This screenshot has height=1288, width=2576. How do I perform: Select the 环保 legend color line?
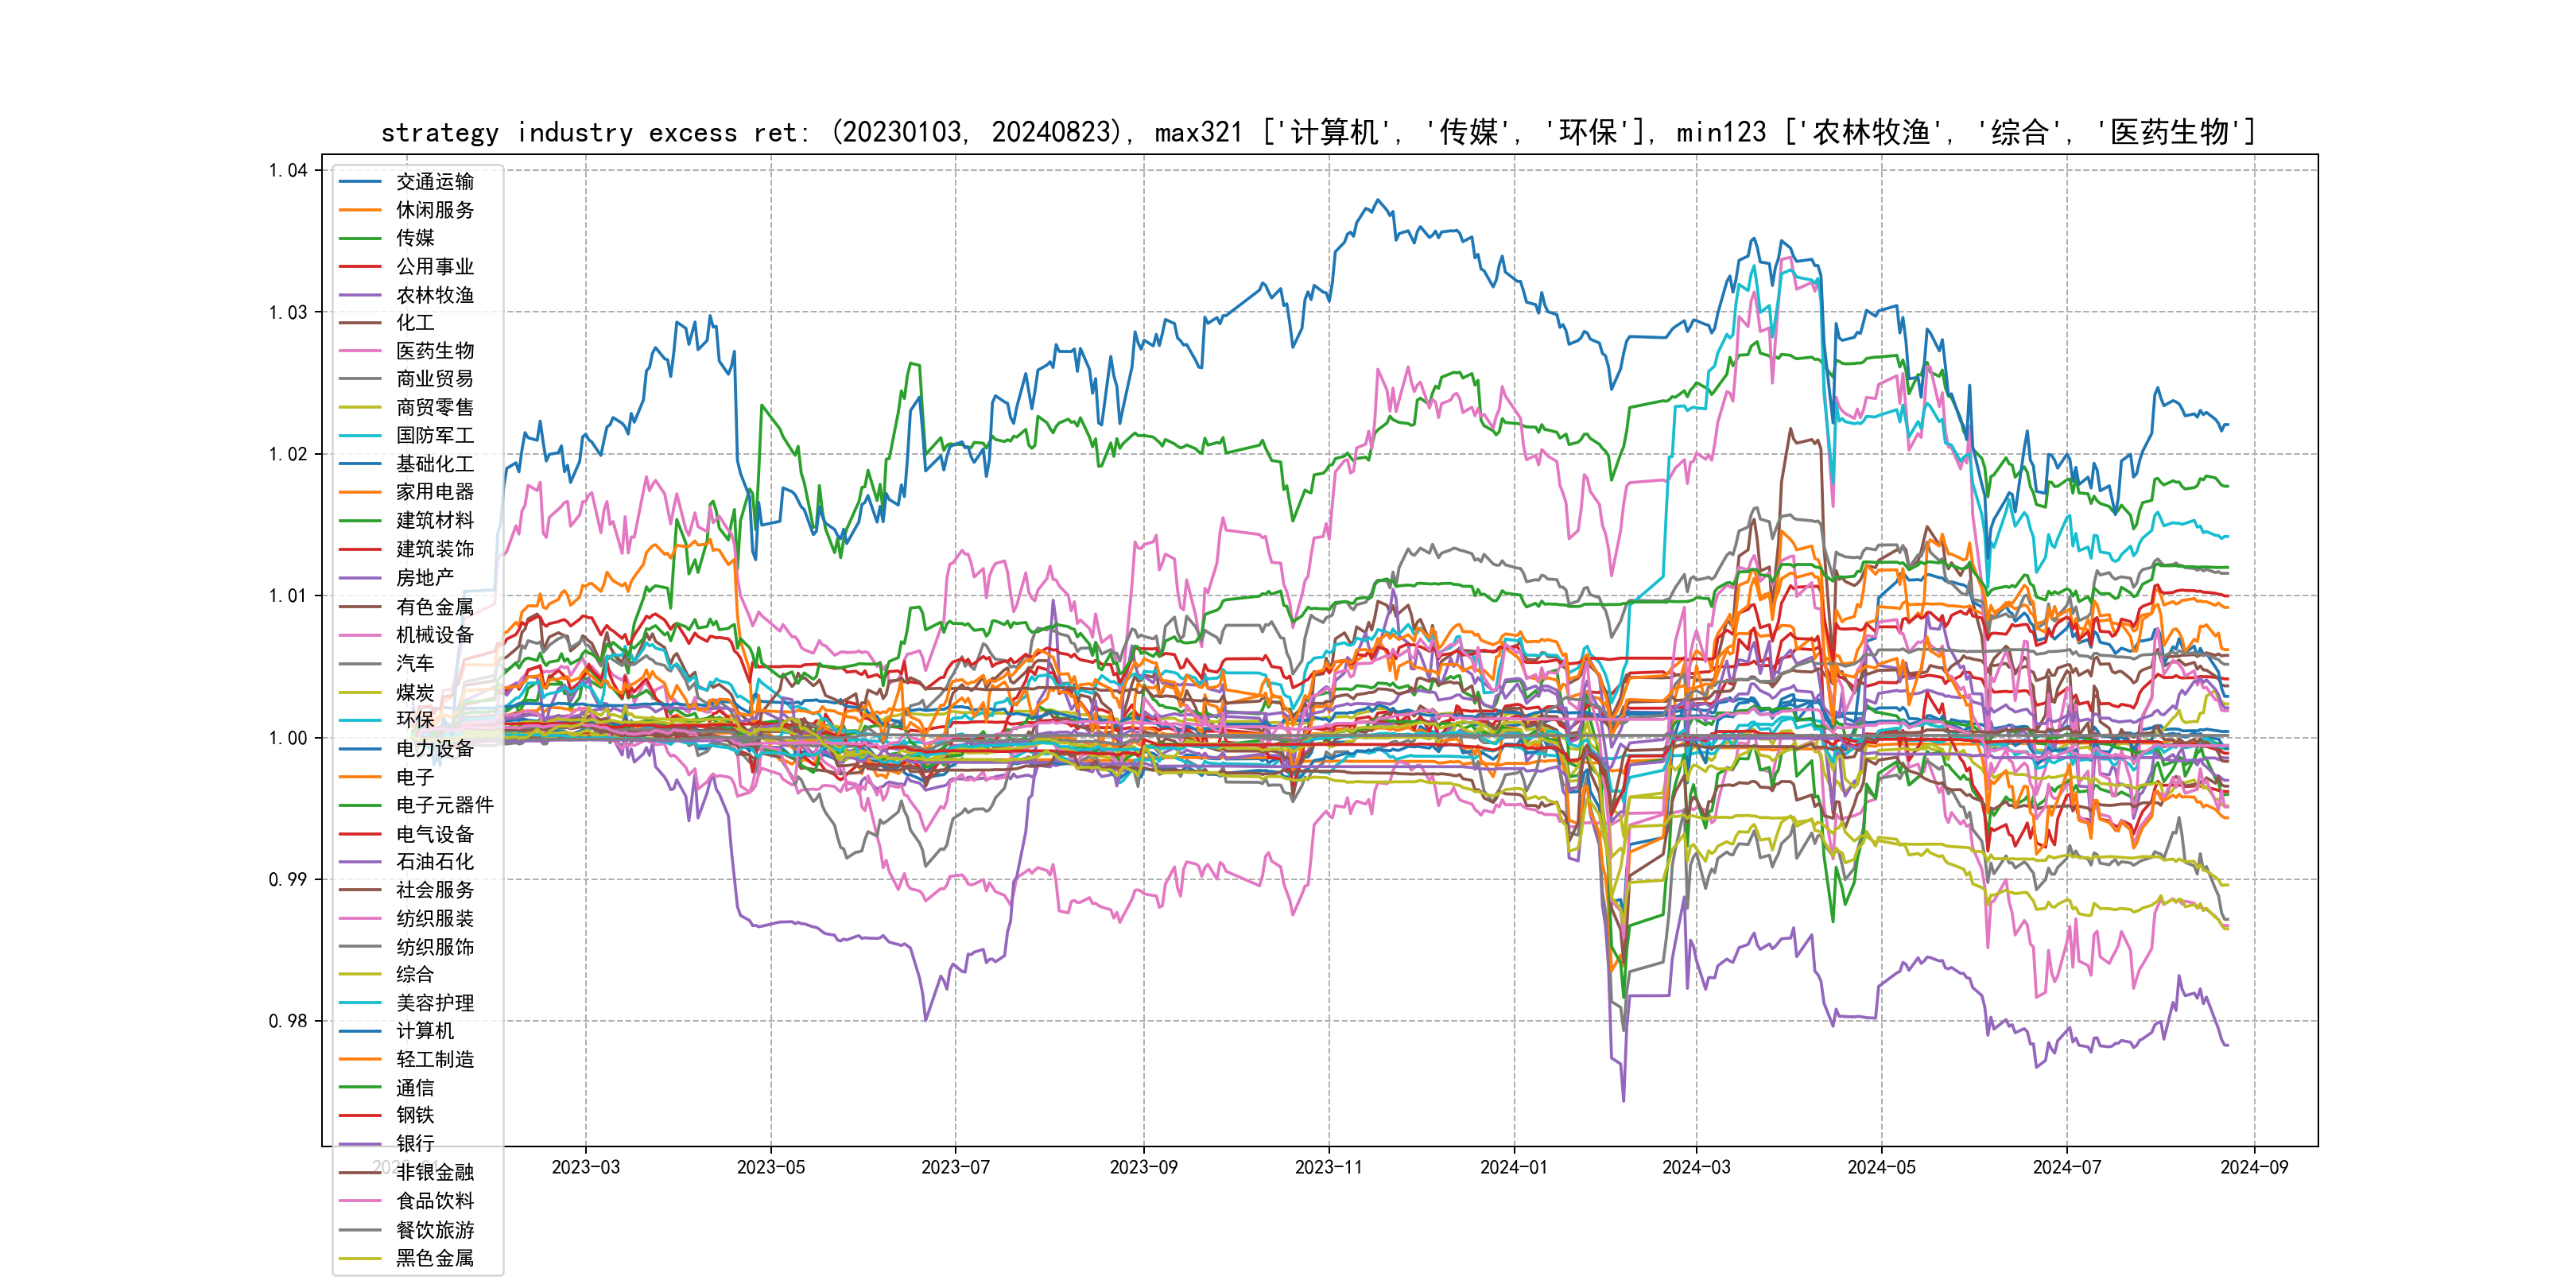360,720
